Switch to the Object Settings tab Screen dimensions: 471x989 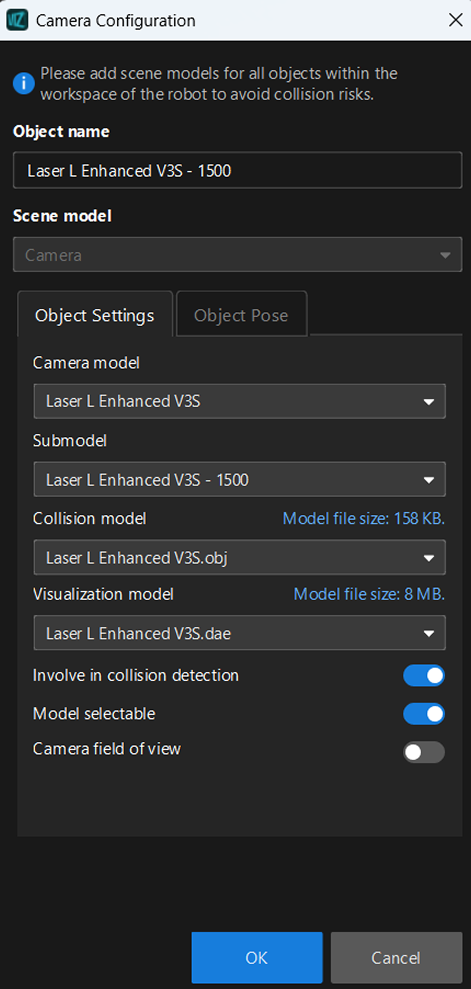pyautogui.click(x=95, y=315)
